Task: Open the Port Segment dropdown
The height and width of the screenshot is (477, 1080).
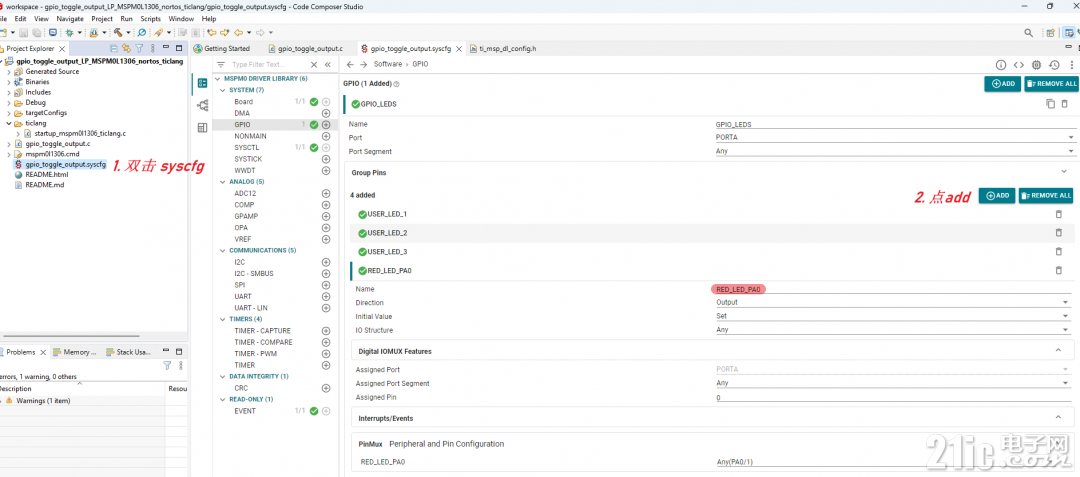Action: (895, 151)
